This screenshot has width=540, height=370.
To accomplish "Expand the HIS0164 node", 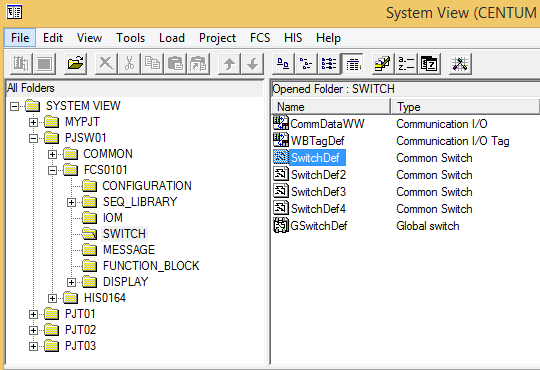I will pos(52,298).
